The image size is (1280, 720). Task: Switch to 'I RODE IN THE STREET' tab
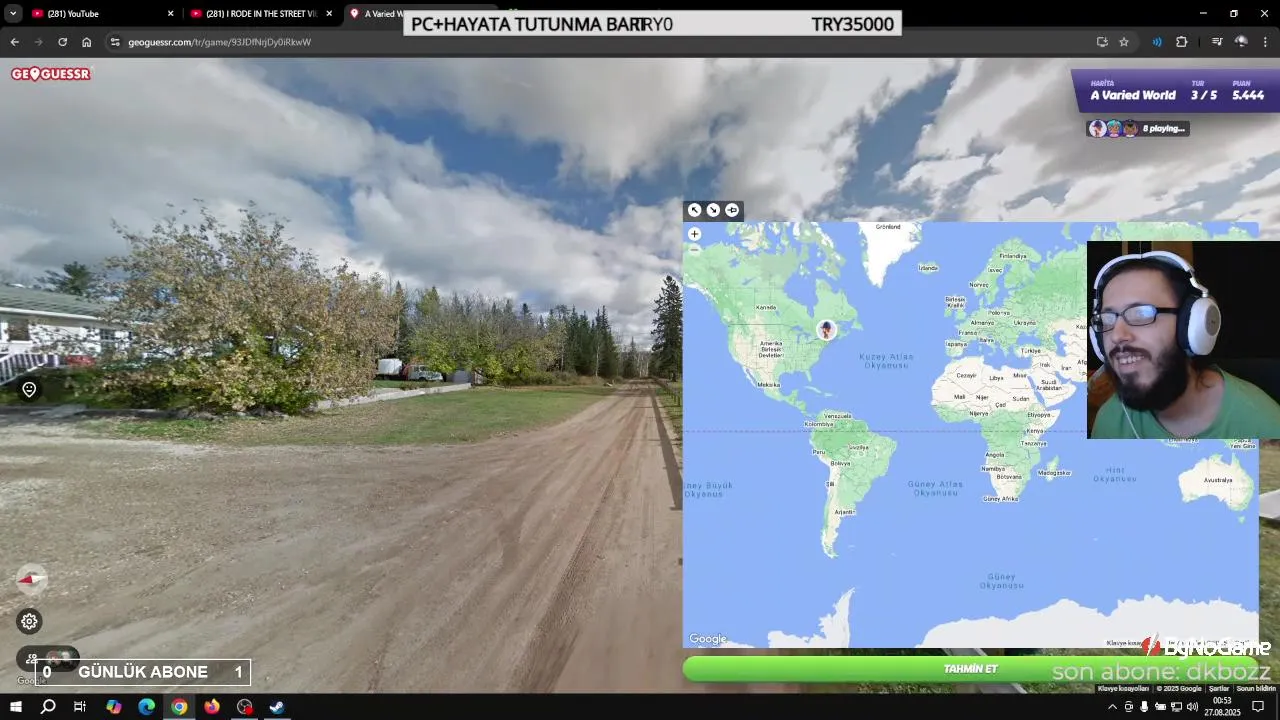260,14
